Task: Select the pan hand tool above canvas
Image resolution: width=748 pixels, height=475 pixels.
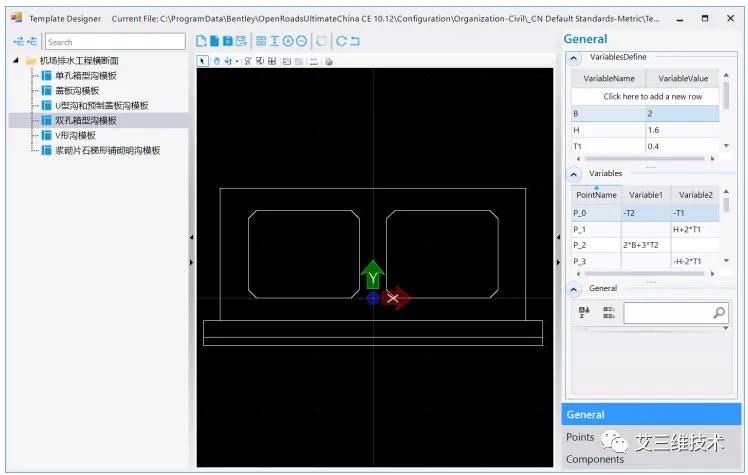Action: point(216,61)
